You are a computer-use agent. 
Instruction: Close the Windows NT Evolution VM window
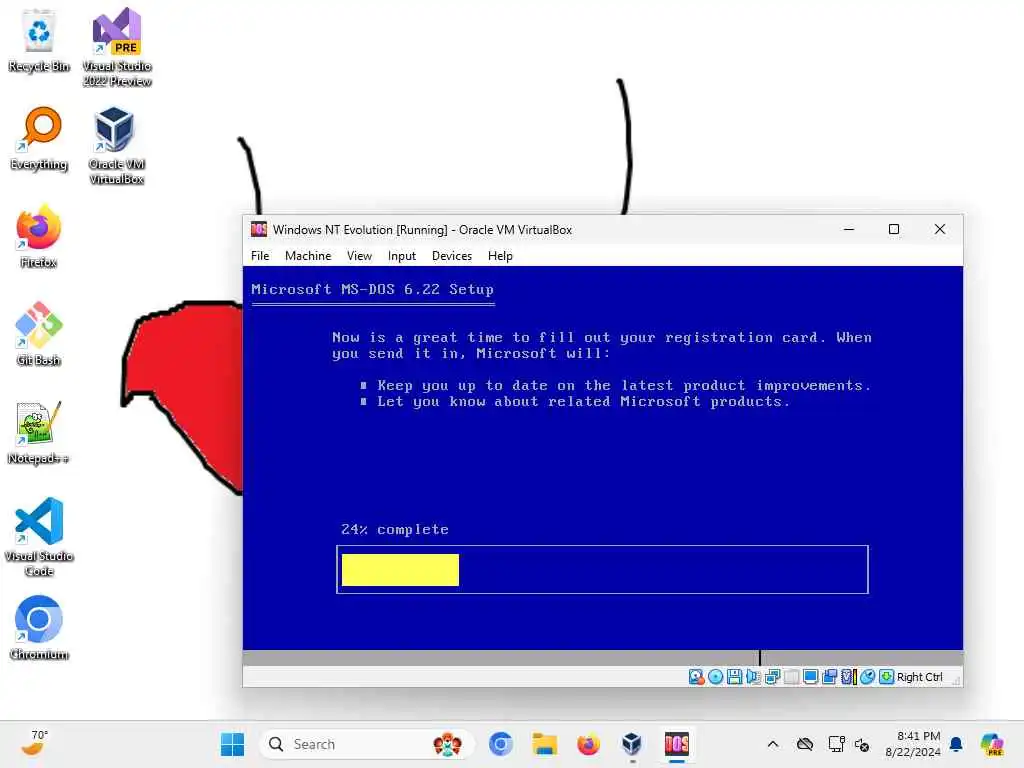940,229
